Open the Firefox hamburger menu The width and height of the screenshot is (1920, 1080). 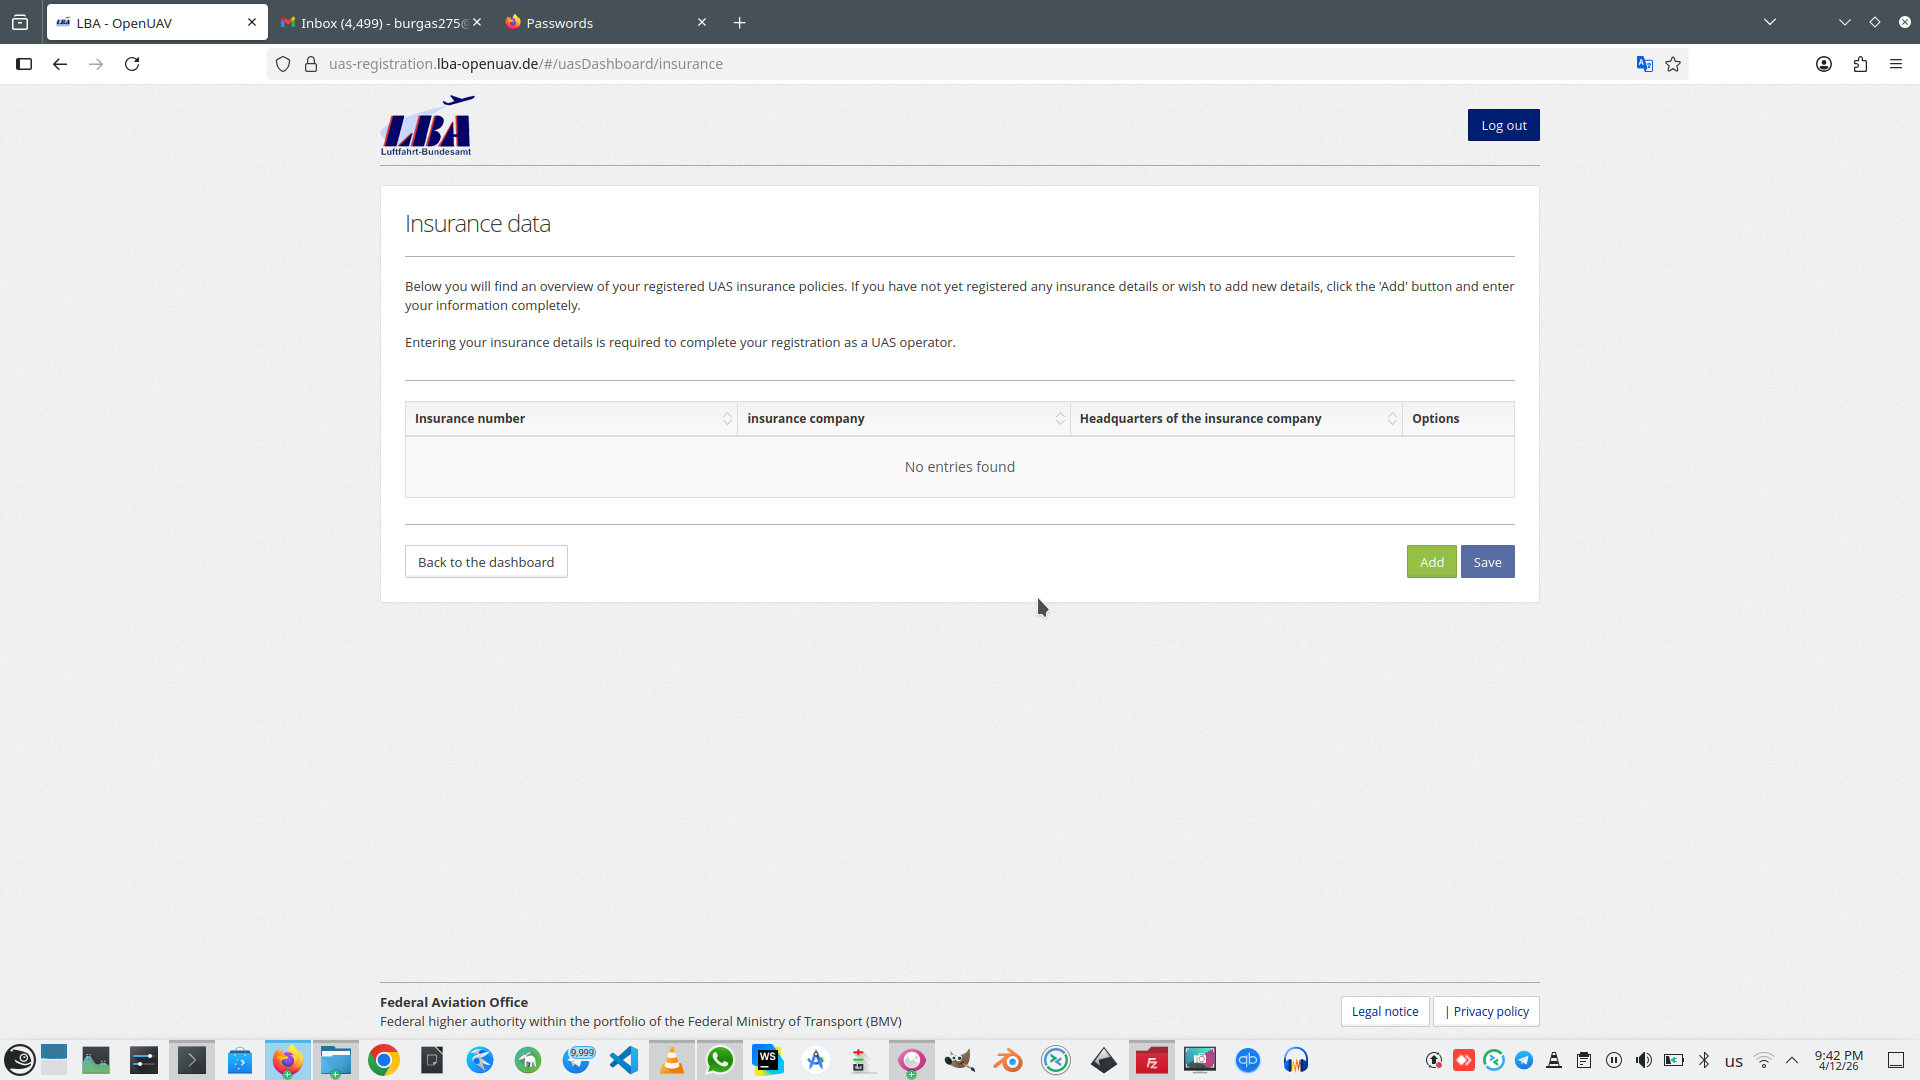point(1896,64)
